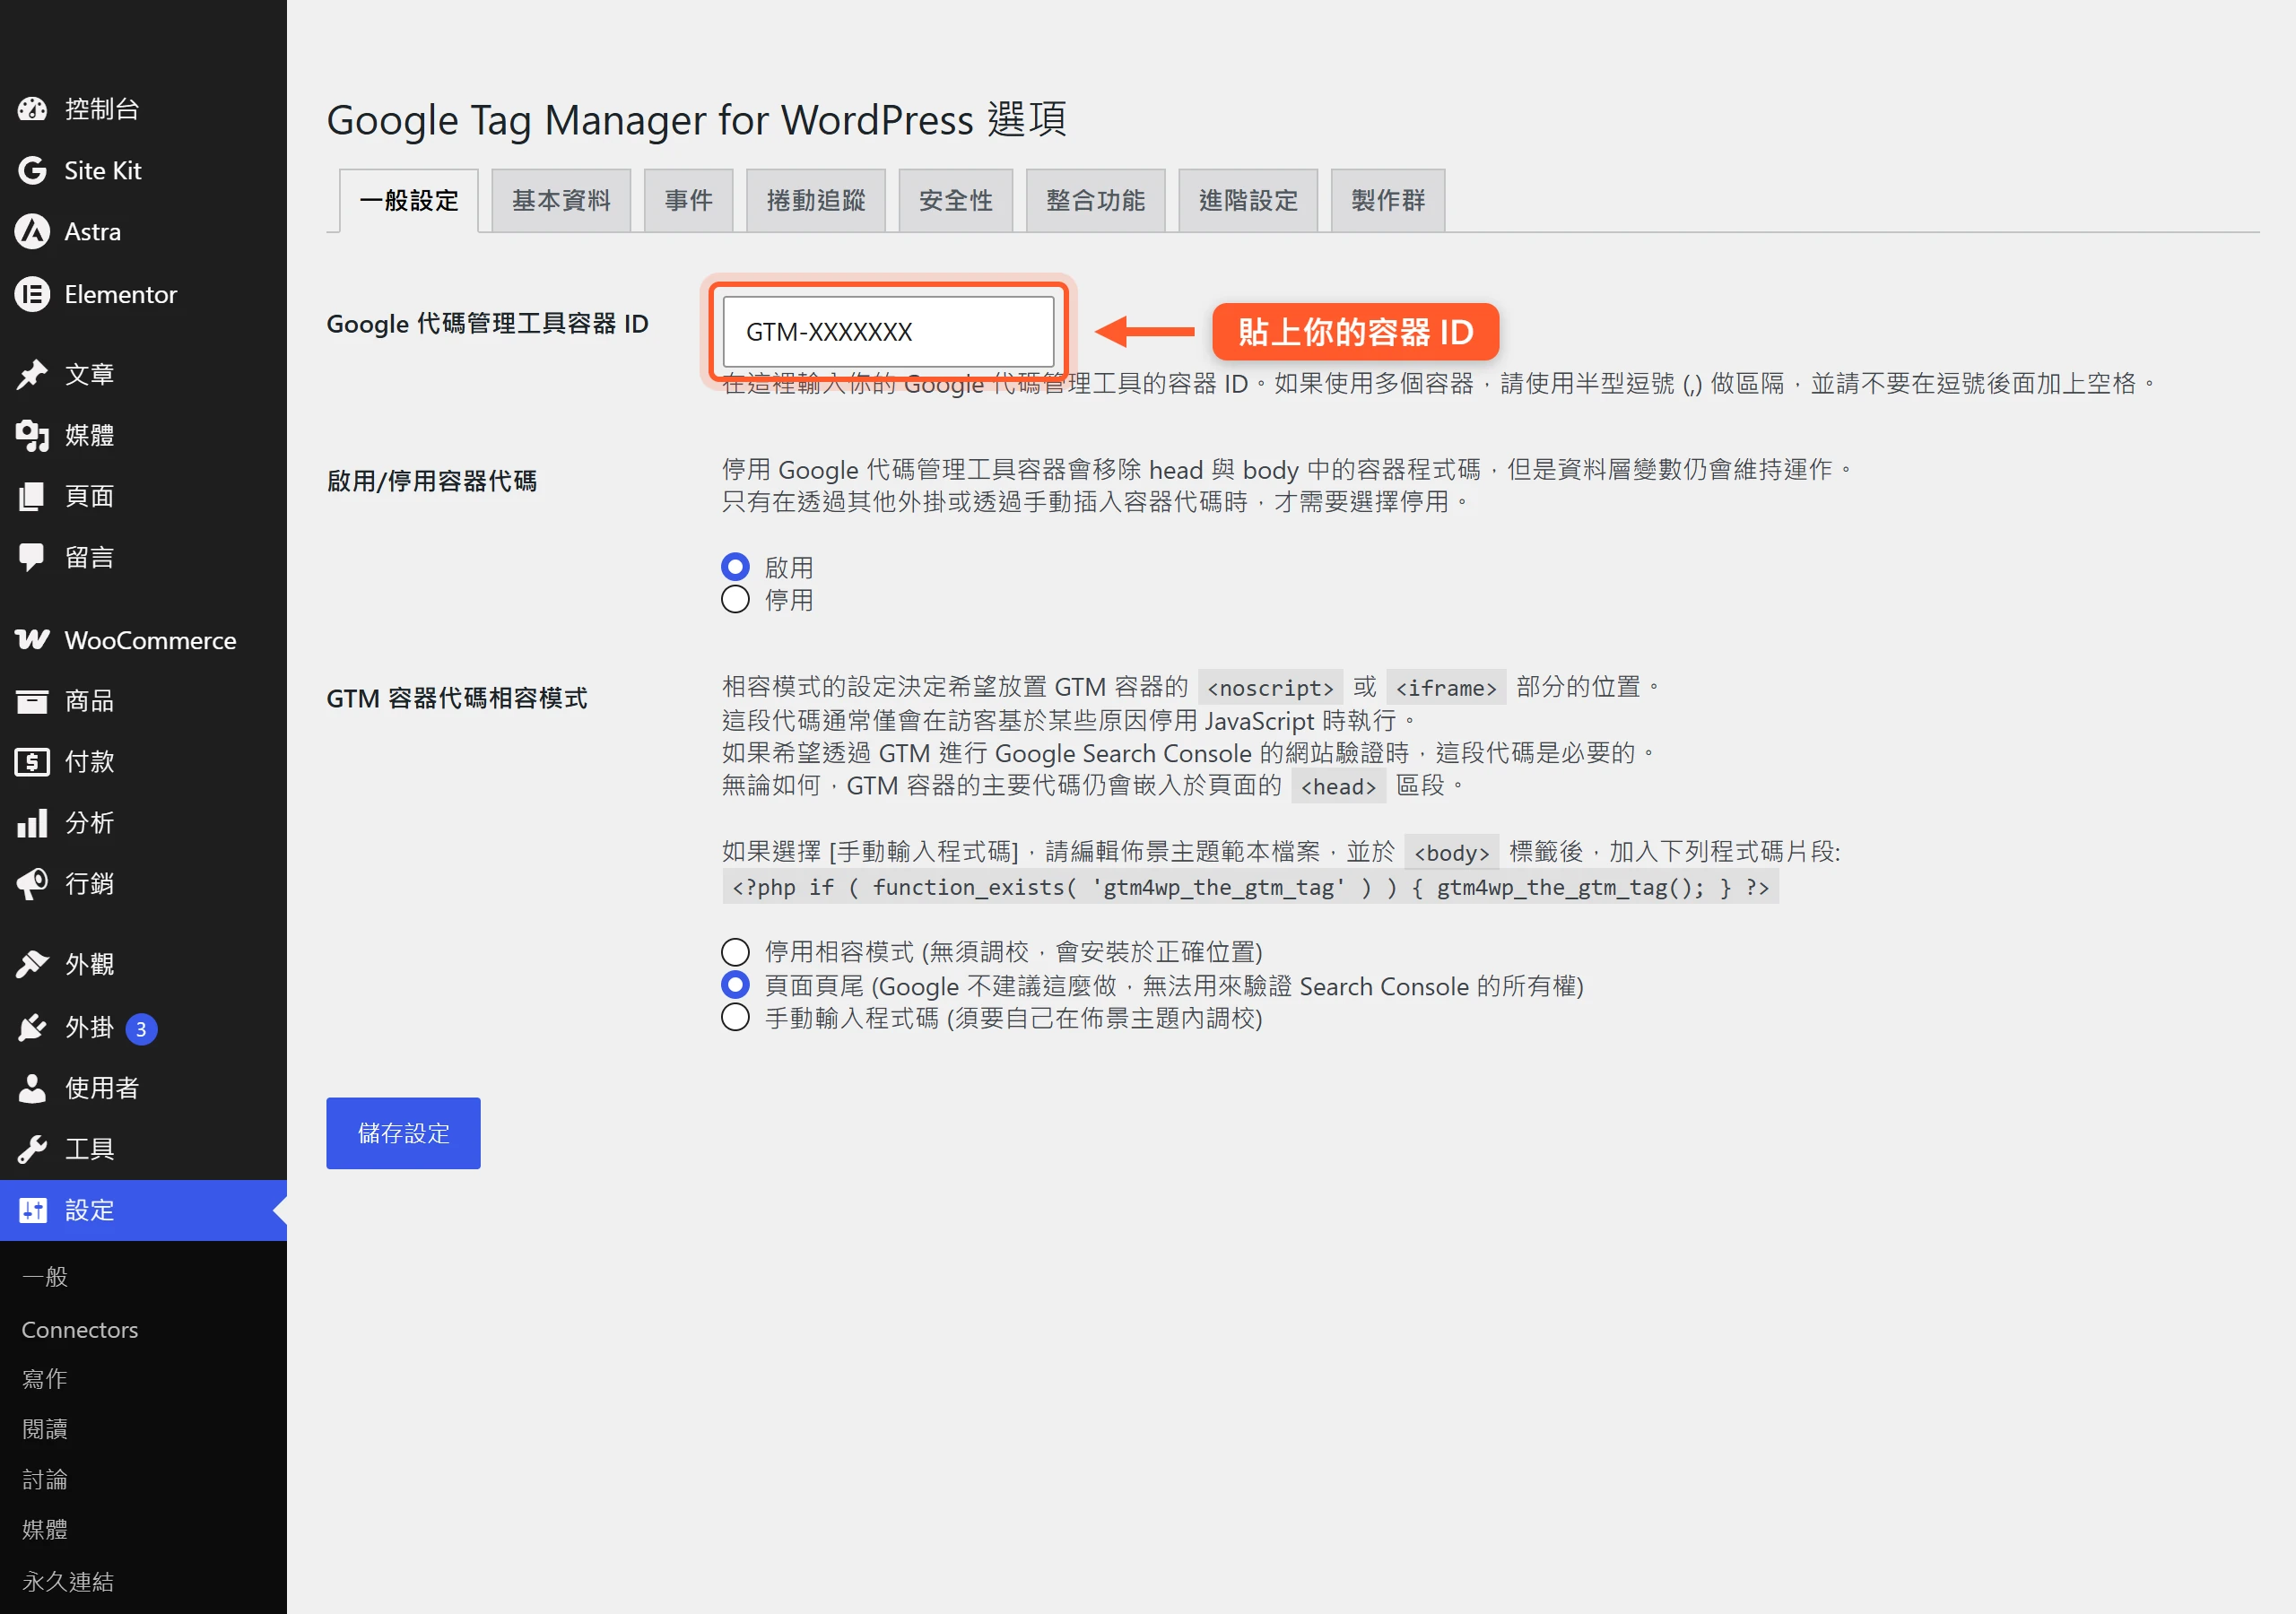The image size is (2296, 1614).
Task: Open the 整合功能 tab
Action: coord(1095,200)
